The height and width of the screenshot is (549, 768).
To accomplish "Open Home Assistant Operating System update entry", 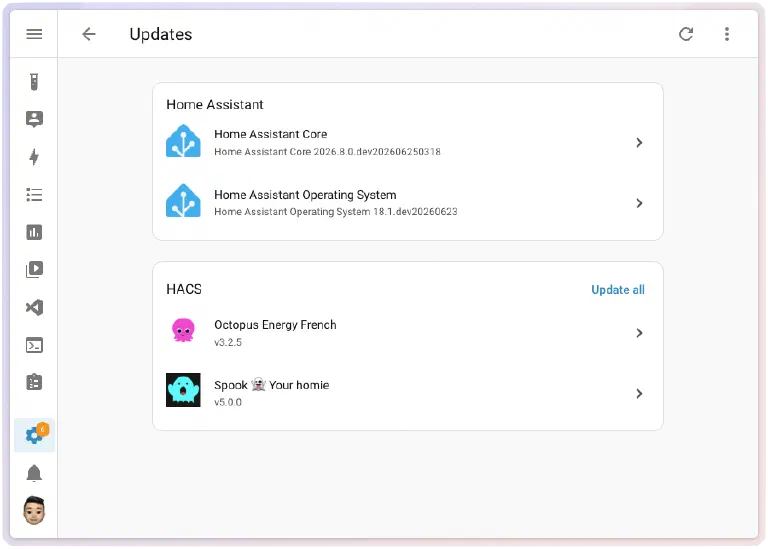I will point(408,203).
